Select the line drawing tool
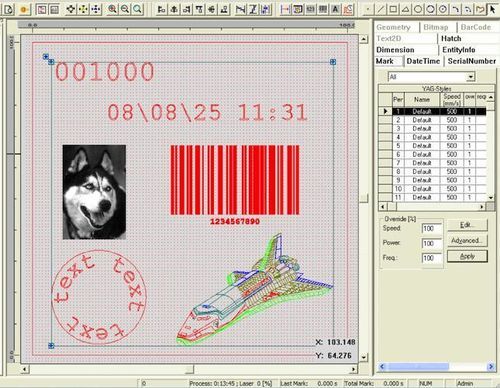The image size is (500, 388). tap(380, 9)
